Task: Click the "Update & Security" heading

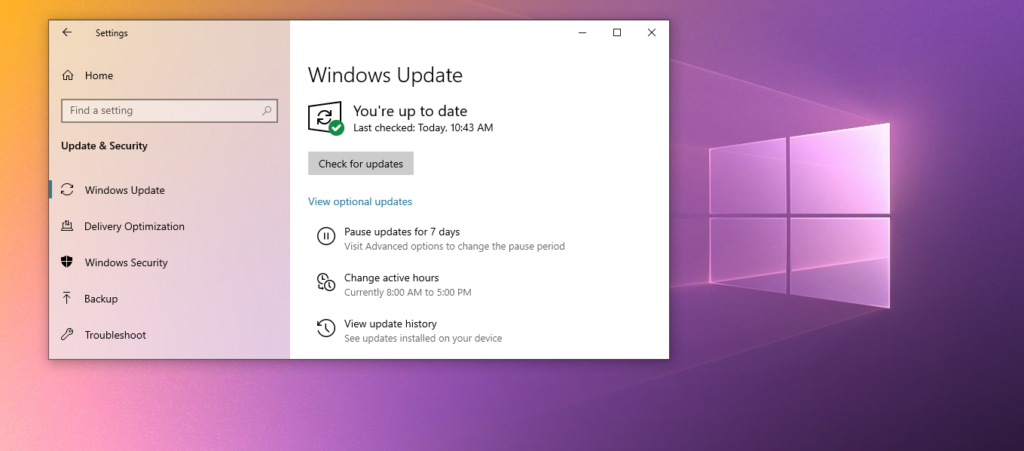Action: coord(104,146)
